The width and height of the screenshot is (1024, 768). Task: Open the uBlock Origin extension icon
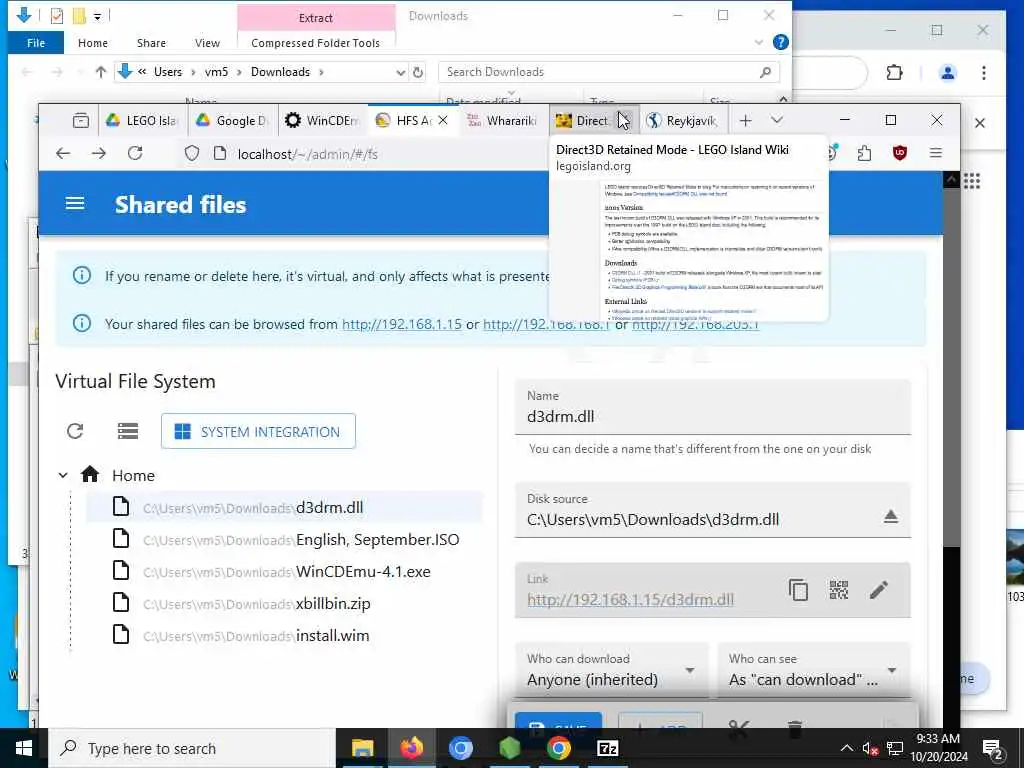click(900, 153)
